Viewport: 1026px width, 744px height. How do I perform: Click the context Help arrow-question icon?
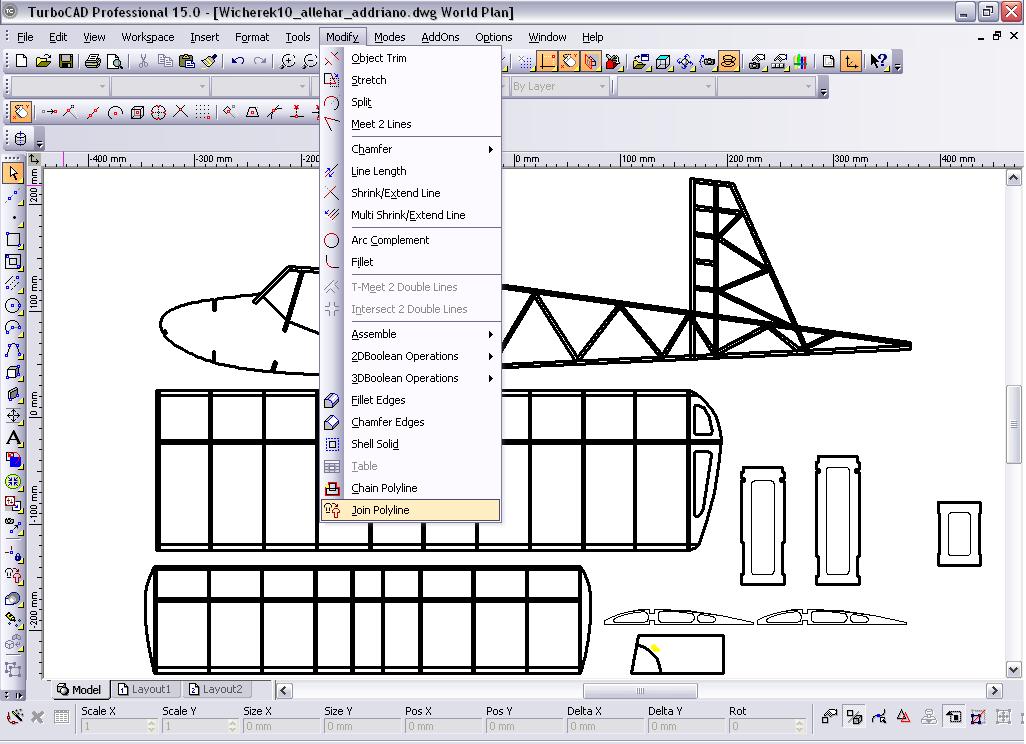(878, 62)
